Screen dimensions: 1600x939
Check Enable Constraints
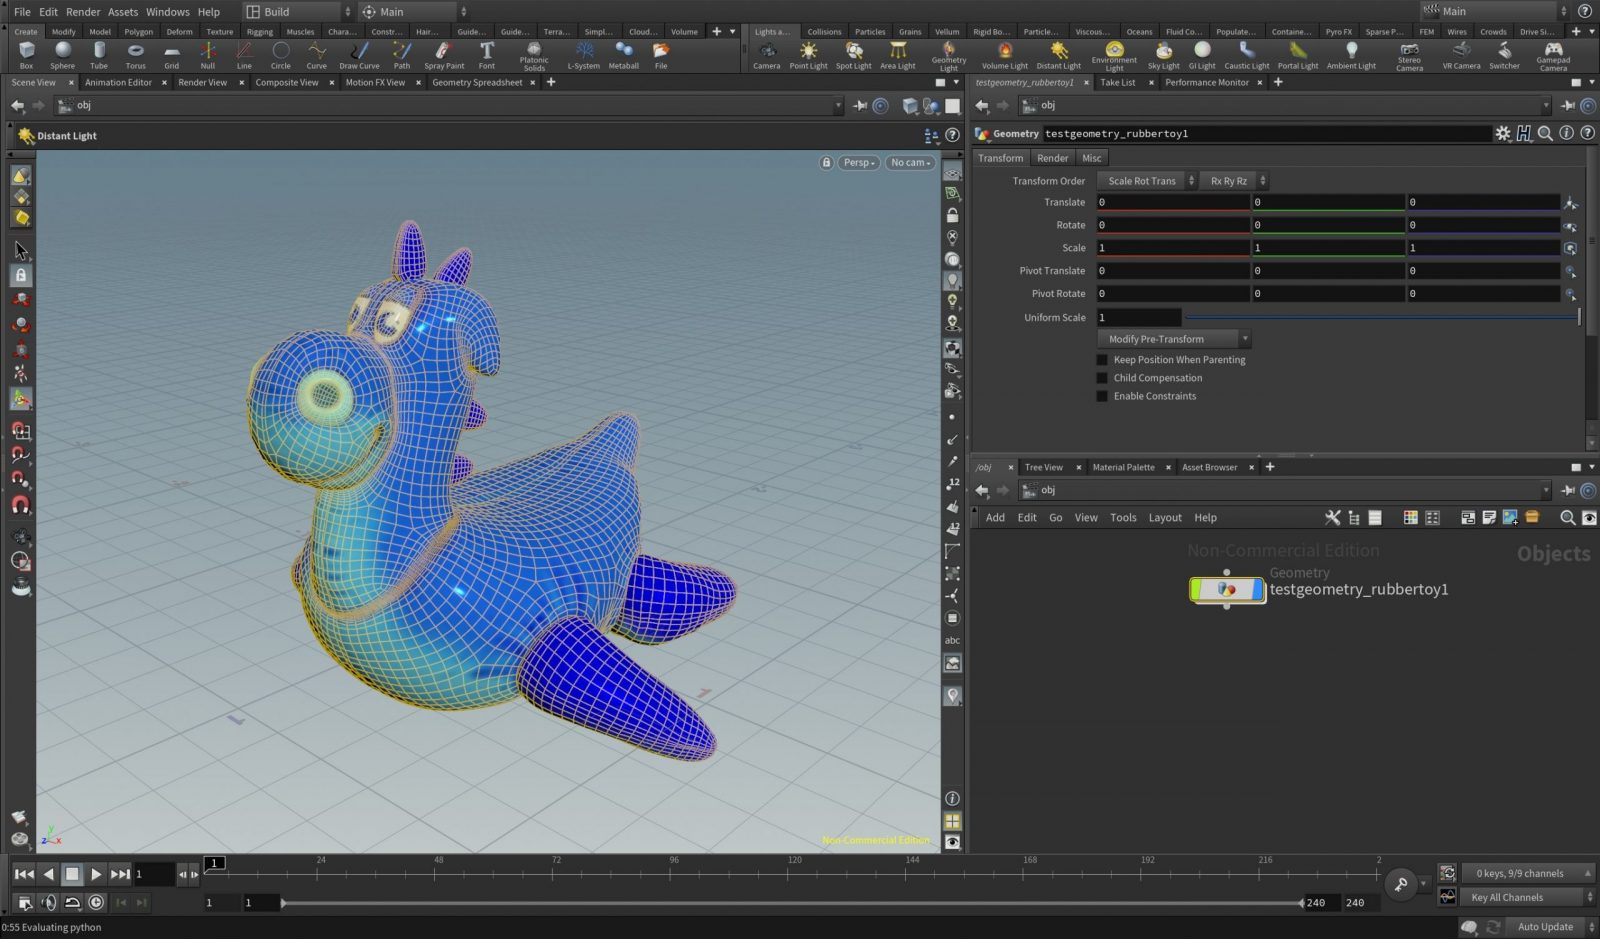[x=1102, y=396]
